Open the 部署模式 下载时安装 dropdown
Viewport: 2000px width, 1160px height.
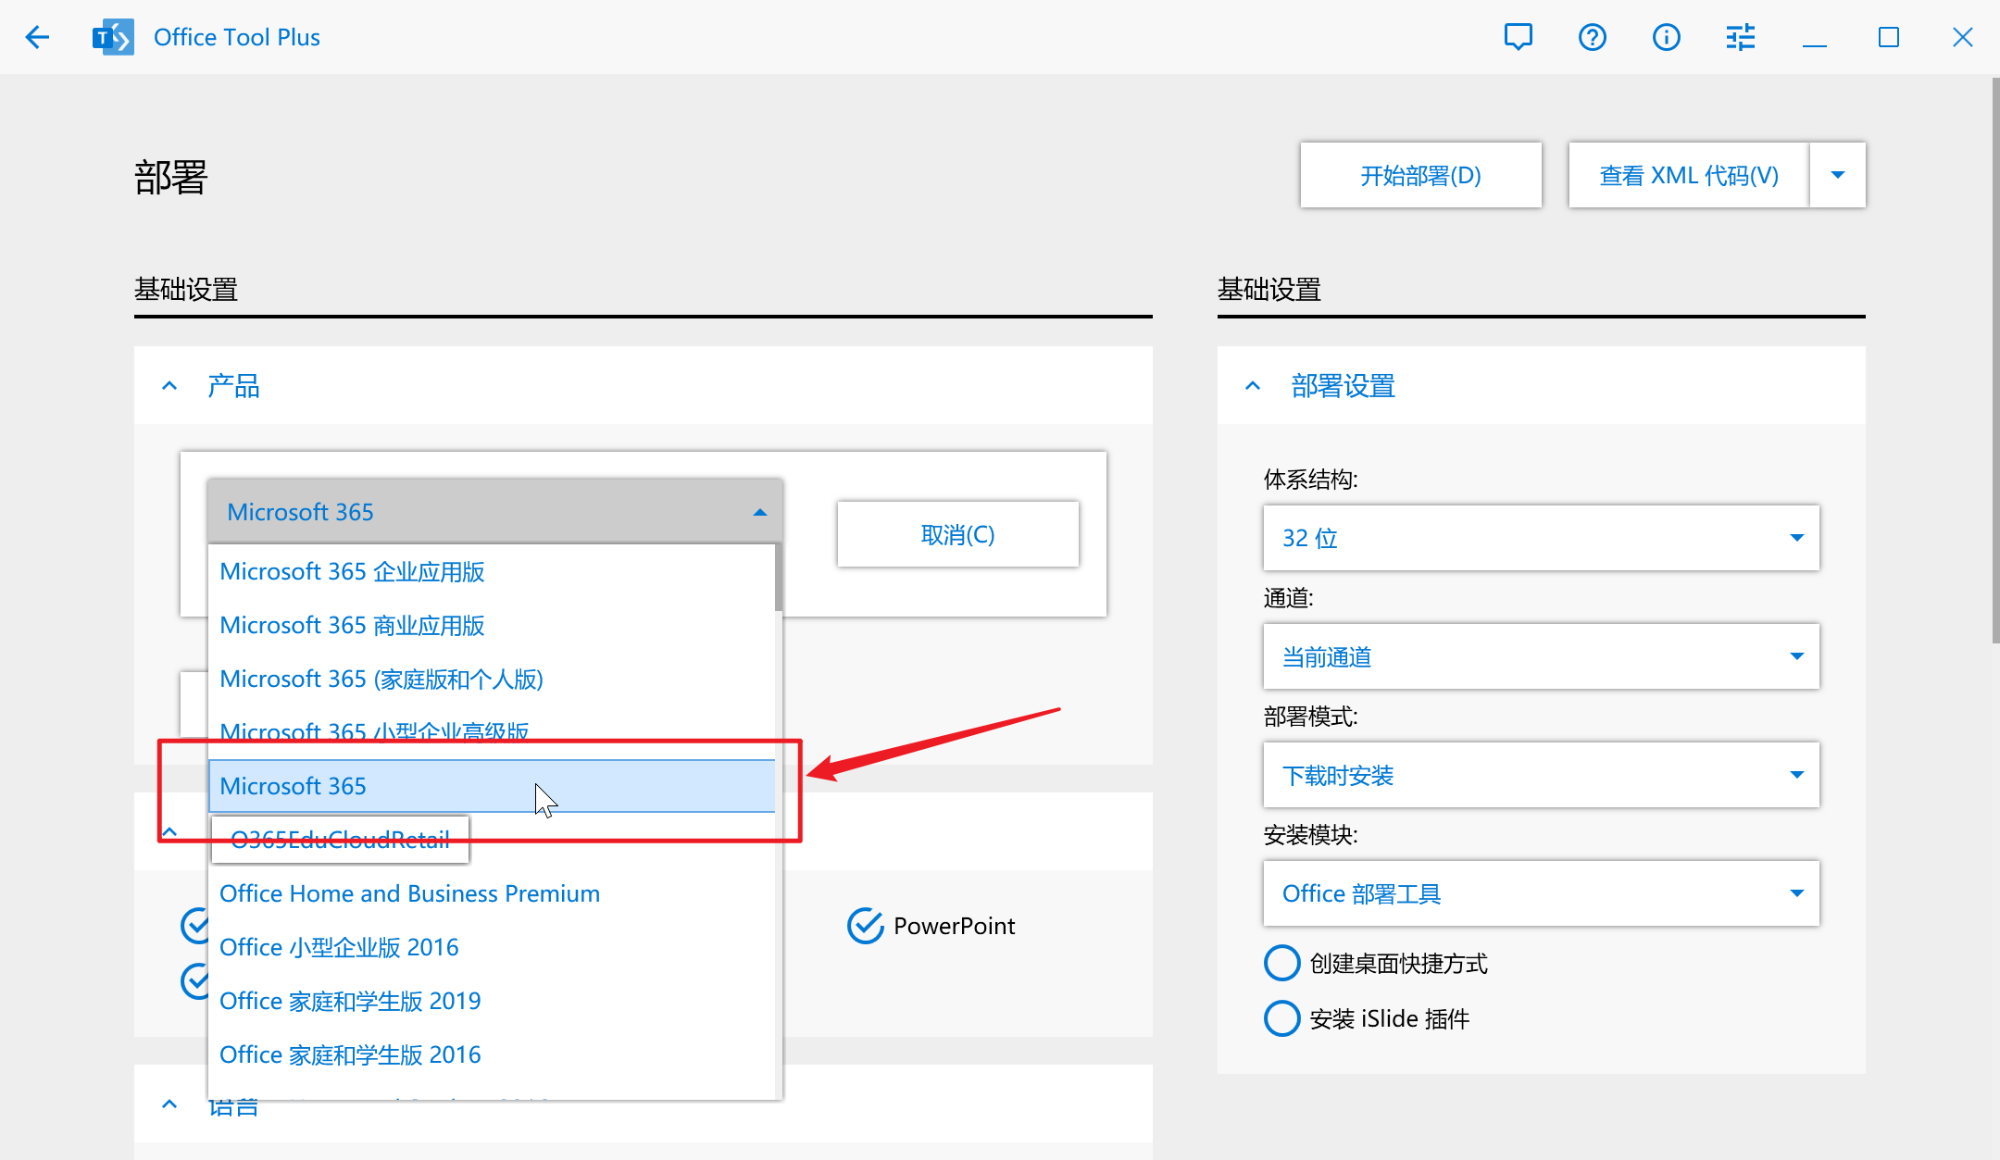pos(1541,775)
